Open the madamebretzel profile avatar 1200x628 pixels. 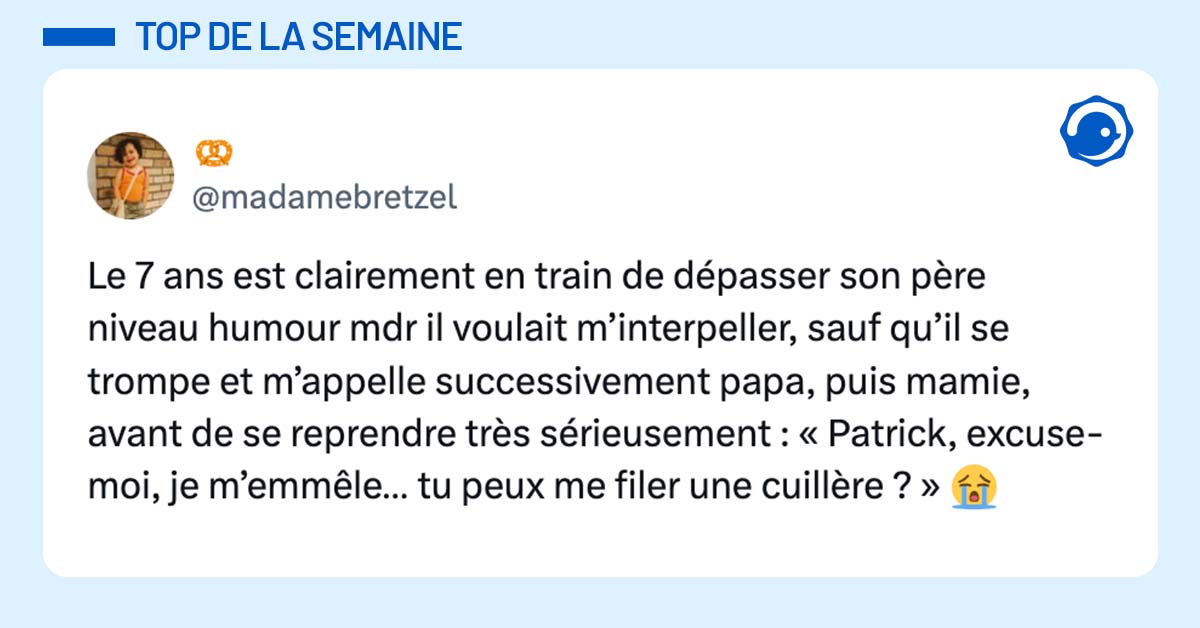(x=131, y=175)
